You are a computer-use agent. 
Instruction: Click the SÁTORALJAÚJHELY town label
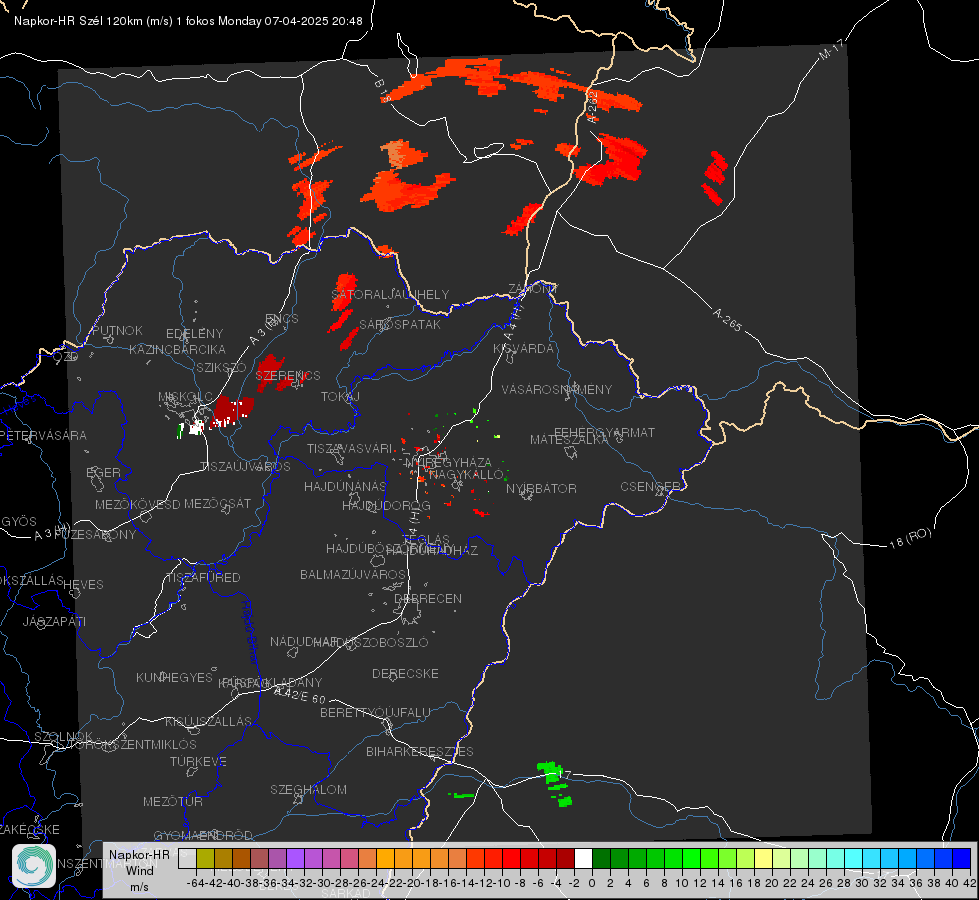[390, 294]
